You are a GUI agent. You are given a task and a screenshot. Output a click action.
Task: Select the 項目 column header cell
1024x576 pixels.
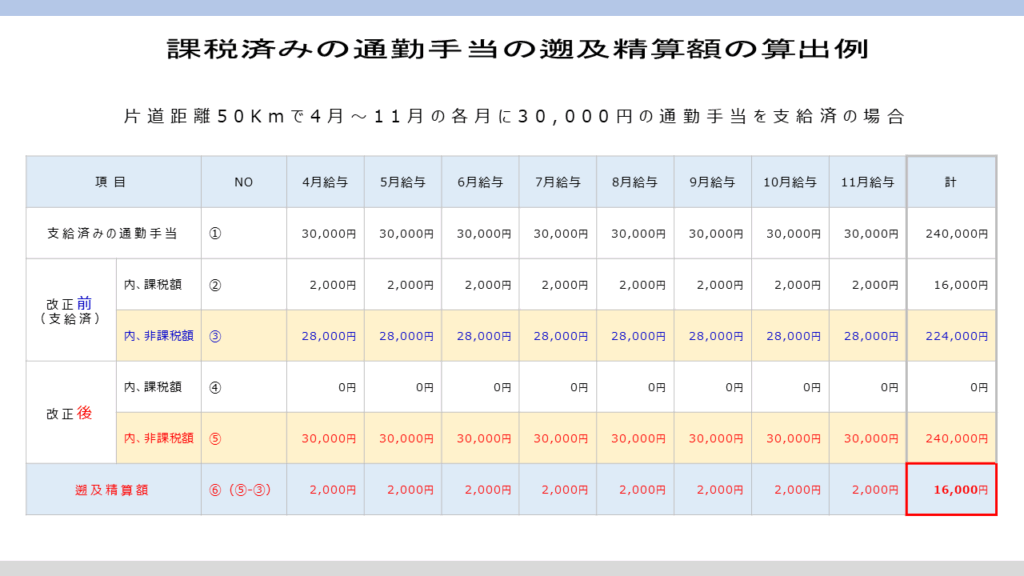coord(113,182)
